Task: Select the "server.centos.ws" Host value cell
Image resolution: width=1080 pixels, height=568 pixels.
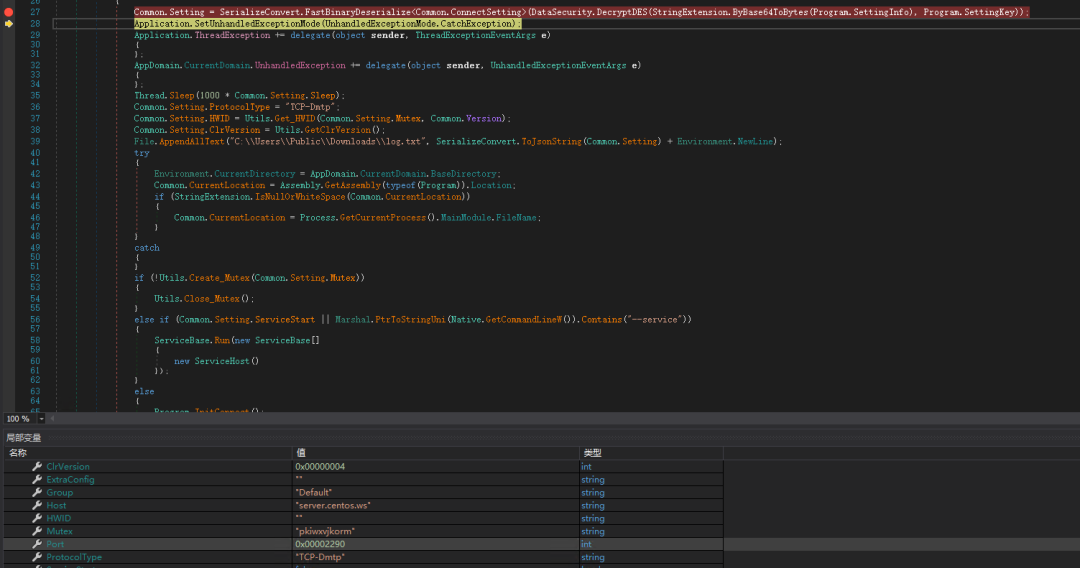Action: pyautogui.click(x=331, y=506)
